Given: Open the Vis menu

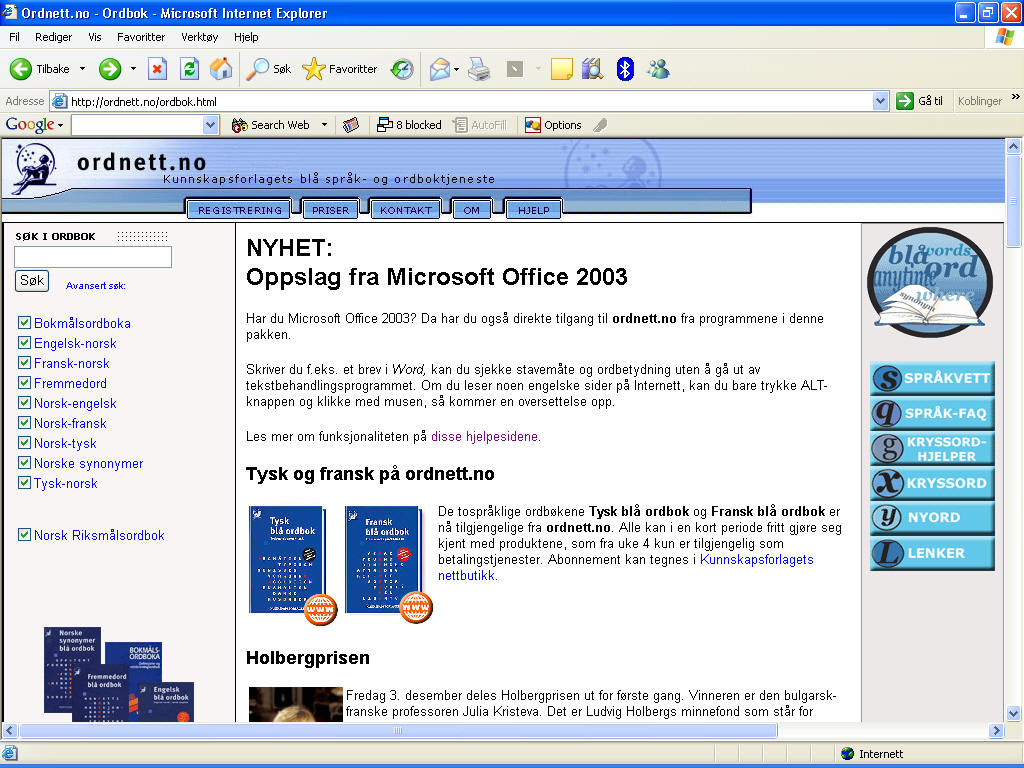Looking at the screenshot, I should (95, 37).
